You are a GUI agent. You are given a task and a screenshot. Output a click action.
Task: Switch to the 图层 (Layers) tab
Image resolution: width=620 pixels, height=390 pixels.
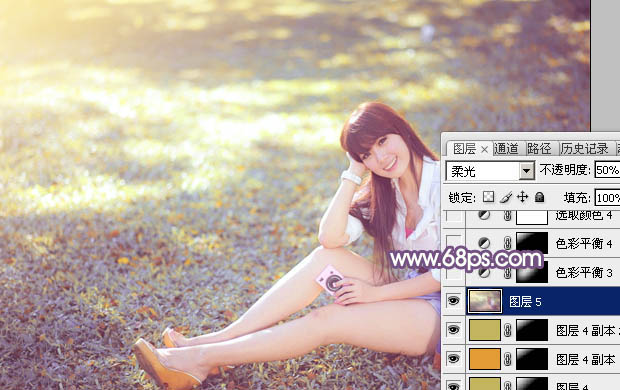464,149
